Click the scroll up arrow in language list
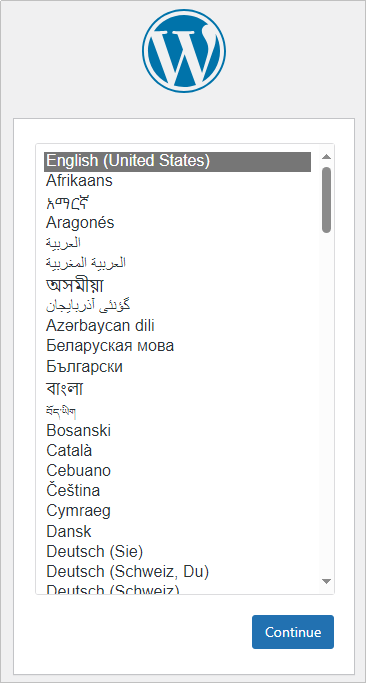Image resolution: width=366 pixels, height=683 pixels. [x=326, y=157]
